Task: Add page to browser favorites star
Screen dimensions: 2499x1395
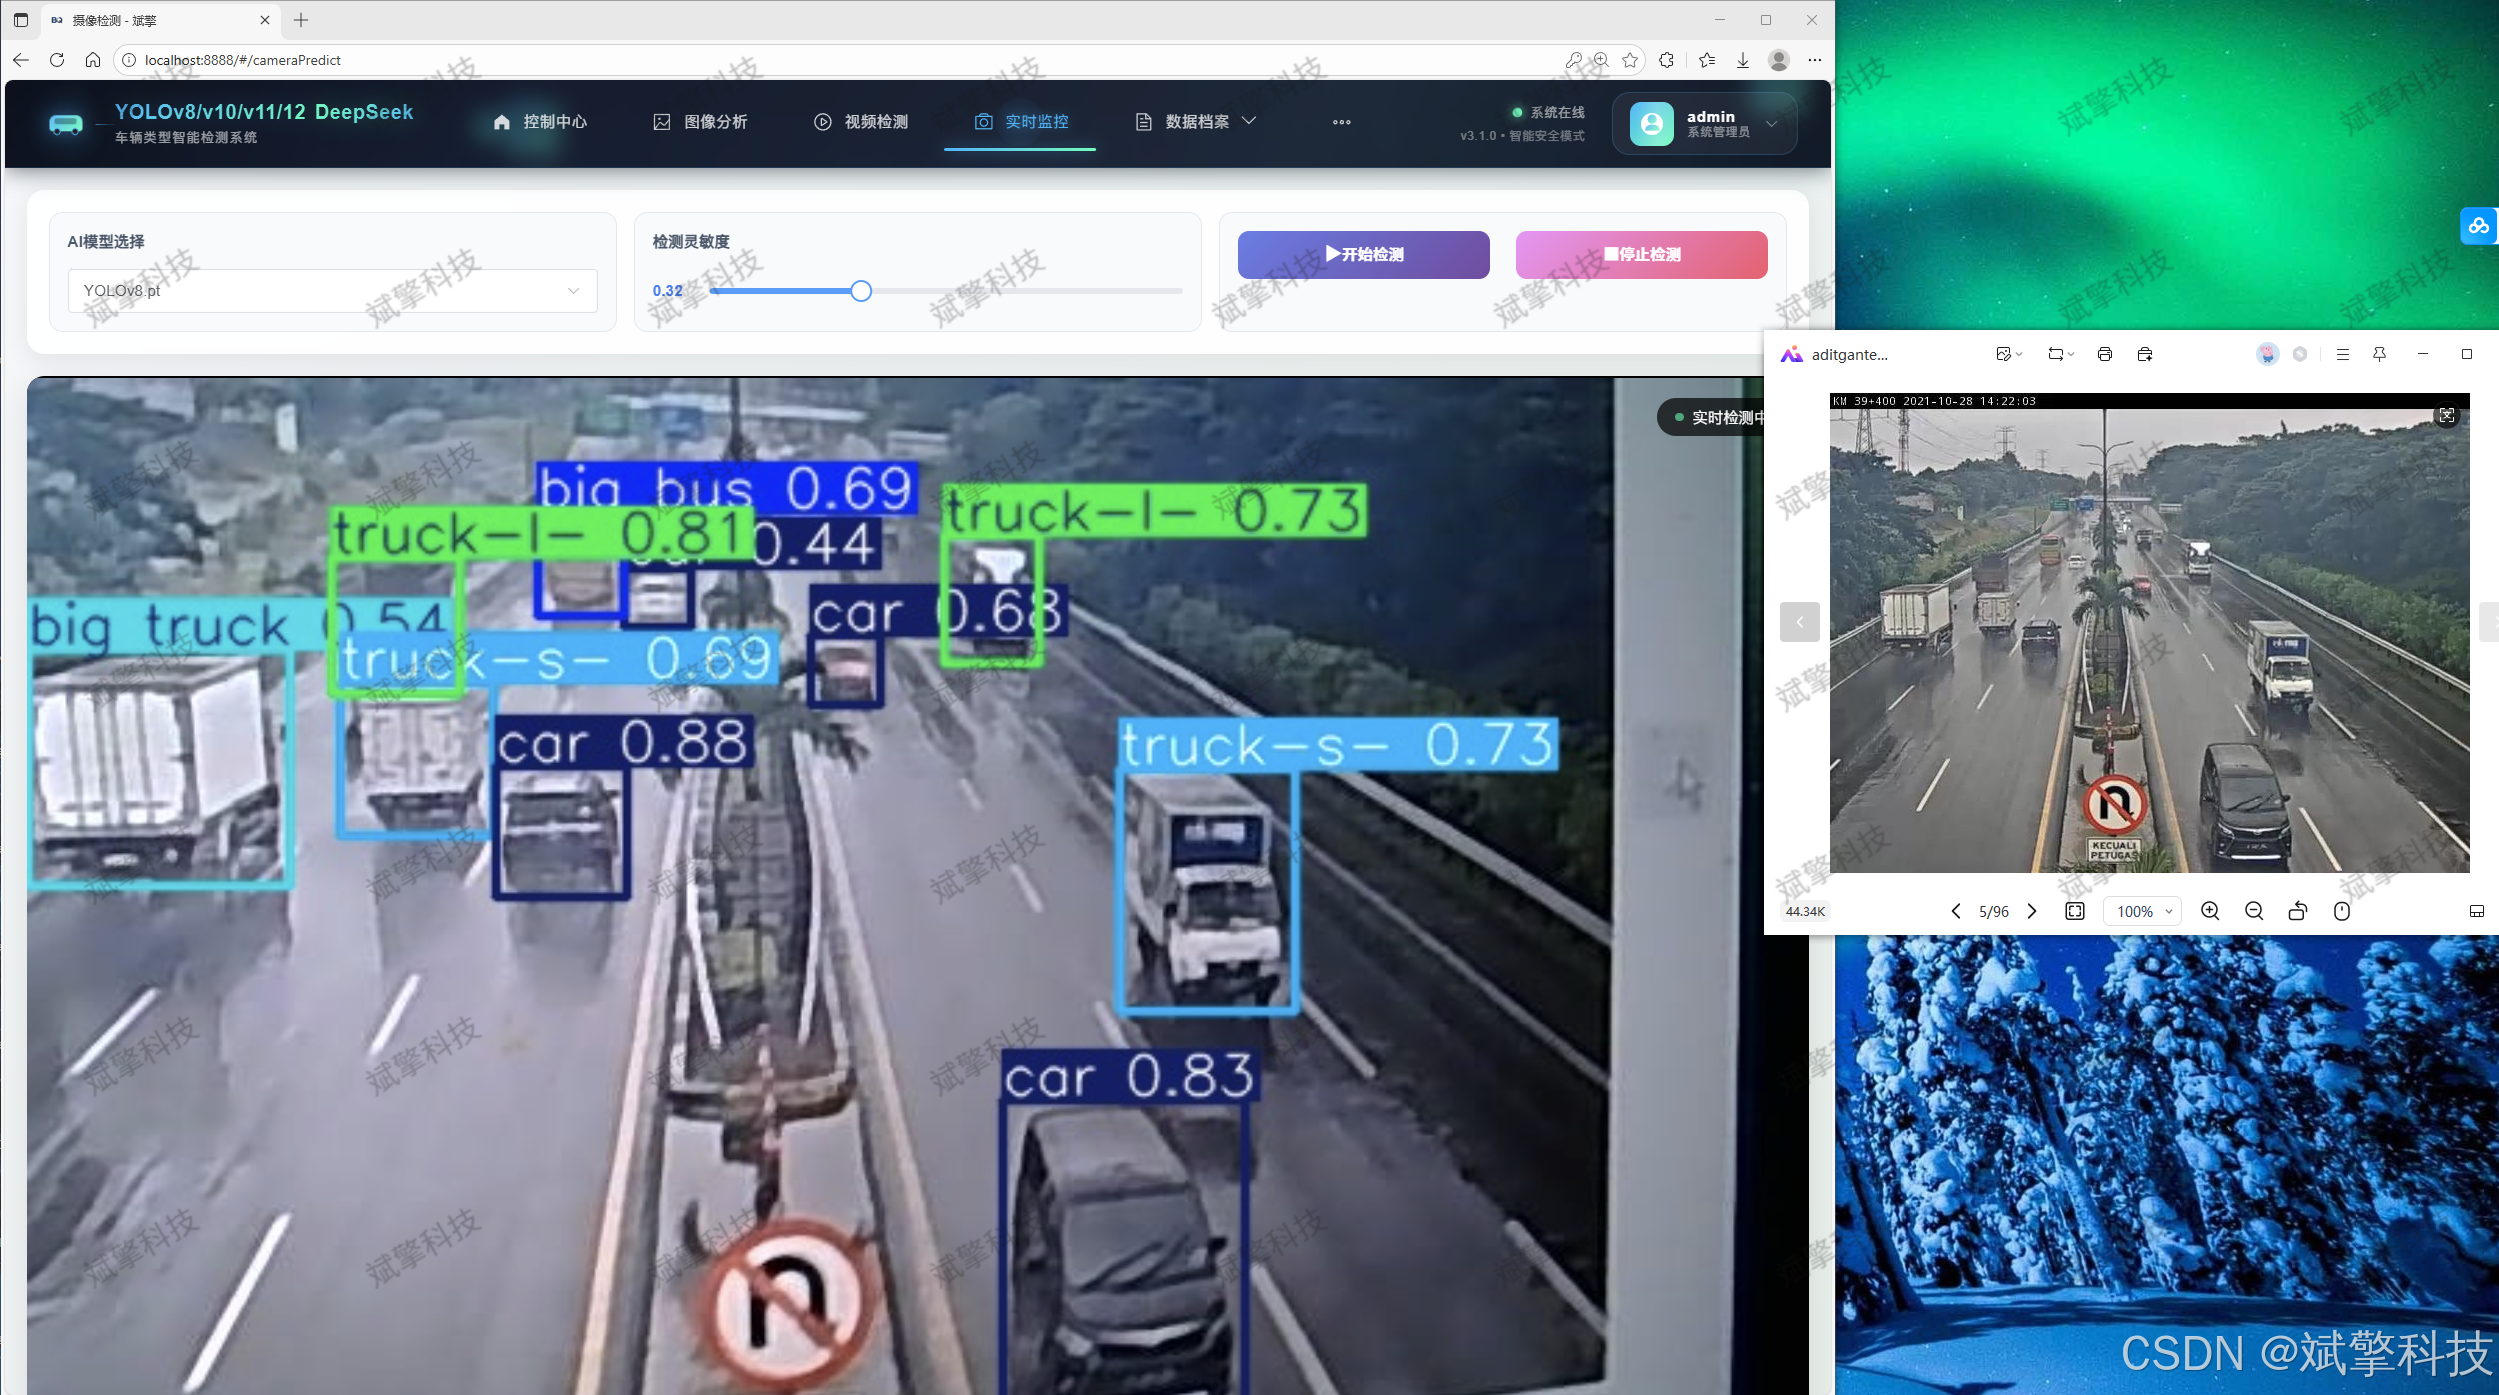Action: (x=1630, y=60)
